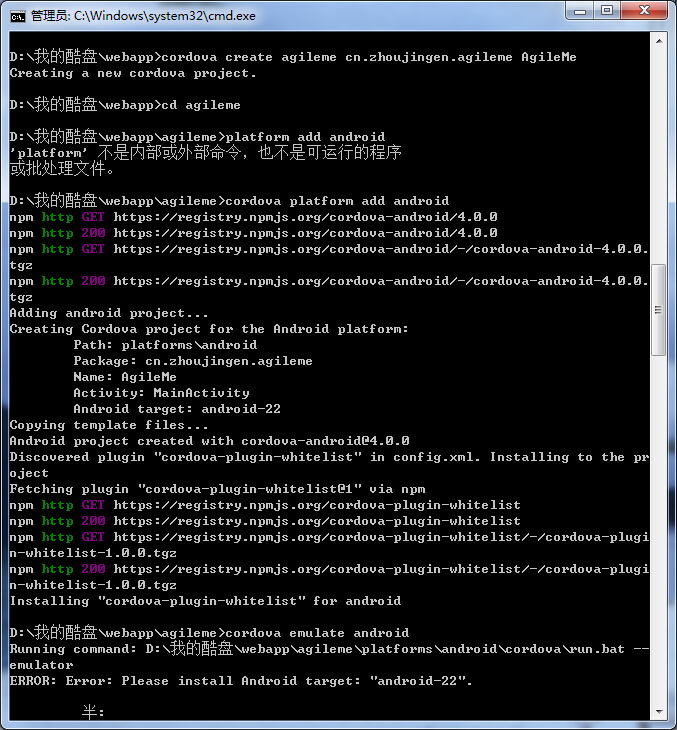The height and width of the screenshot is (730, 677).
Task: Click 'Copying template files...' line
Action: [x=108, y=425]
